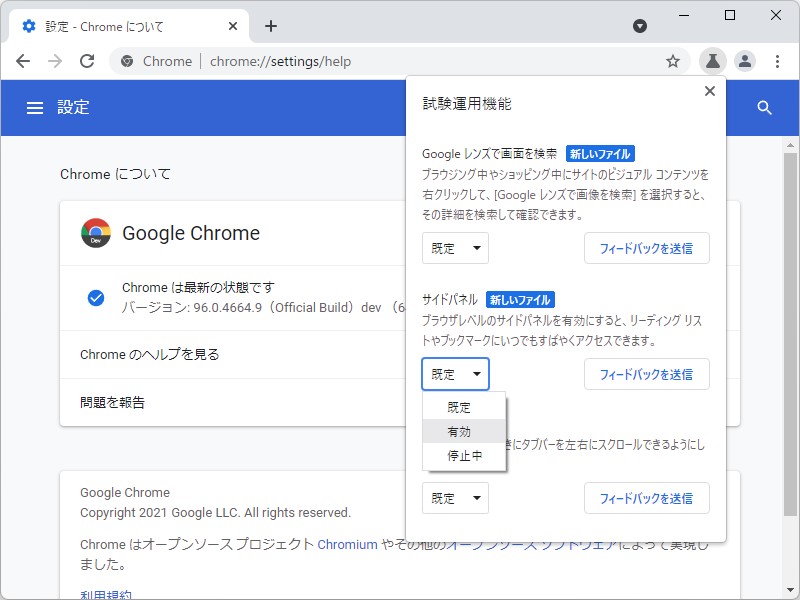Select 有効 from the open dropdown list
The width and height of the screenshot is (800, 600).
460,431
